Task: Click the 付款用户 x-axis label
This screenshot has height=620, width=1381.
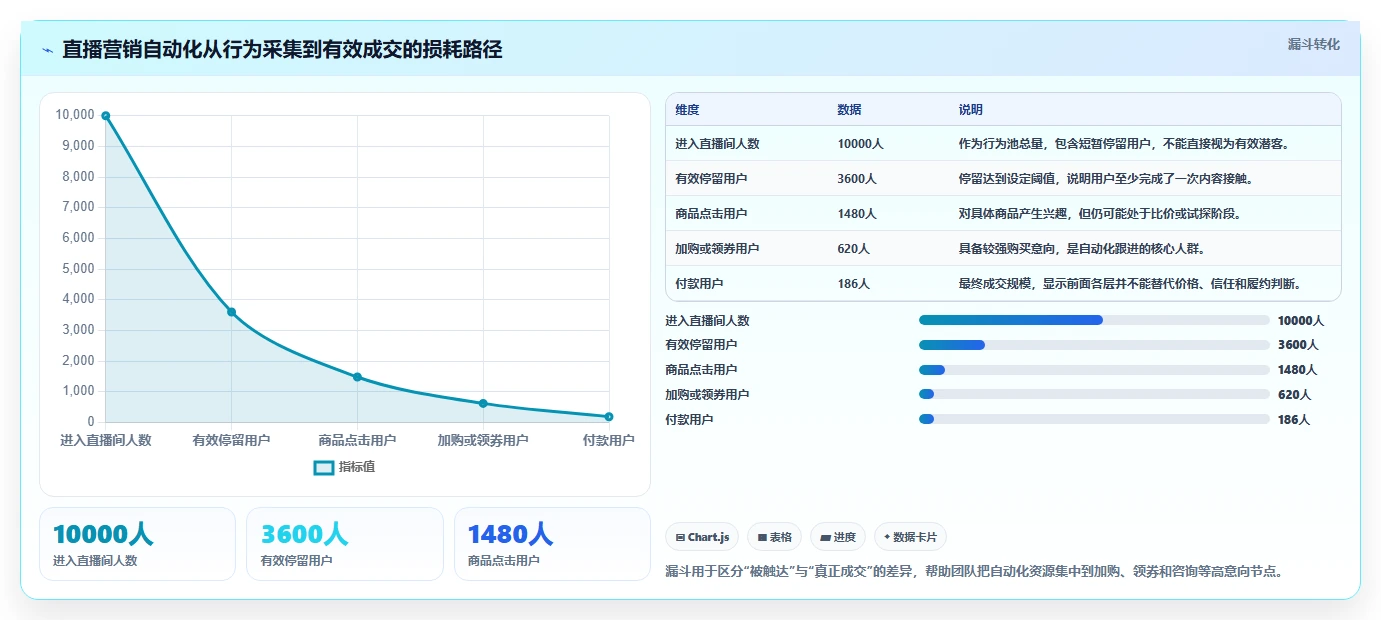Action: [x=608, y=440]
